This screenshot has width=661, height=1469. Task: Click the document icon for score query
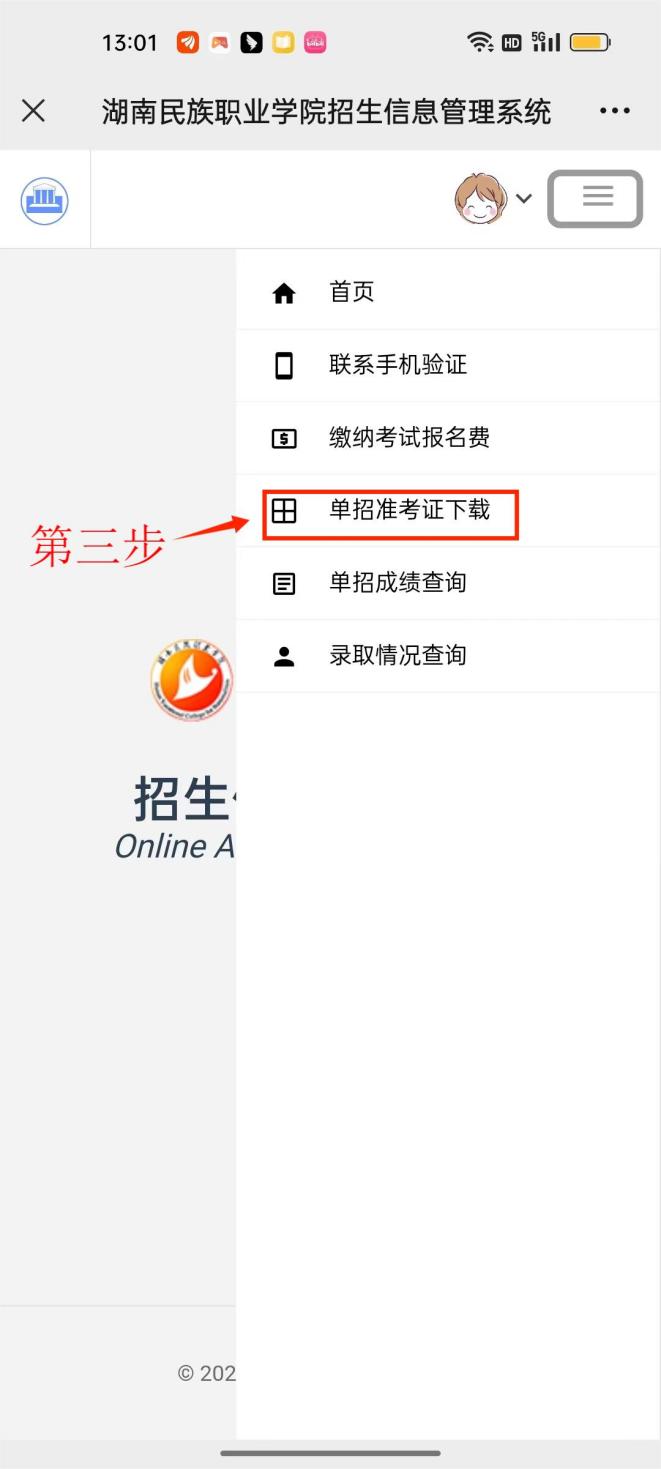tap(284, 584)
